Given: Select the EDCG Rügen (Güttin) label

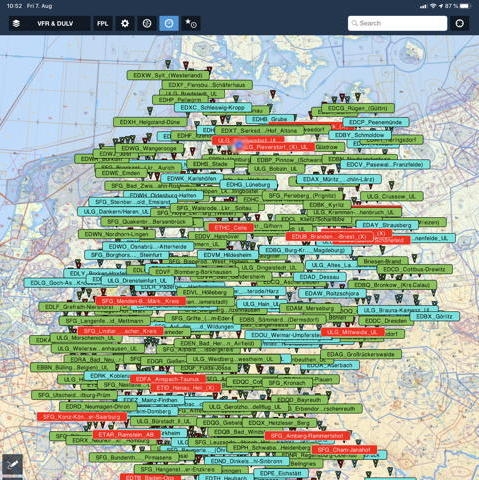Looking at the screenshot, I should pos(358,108).
